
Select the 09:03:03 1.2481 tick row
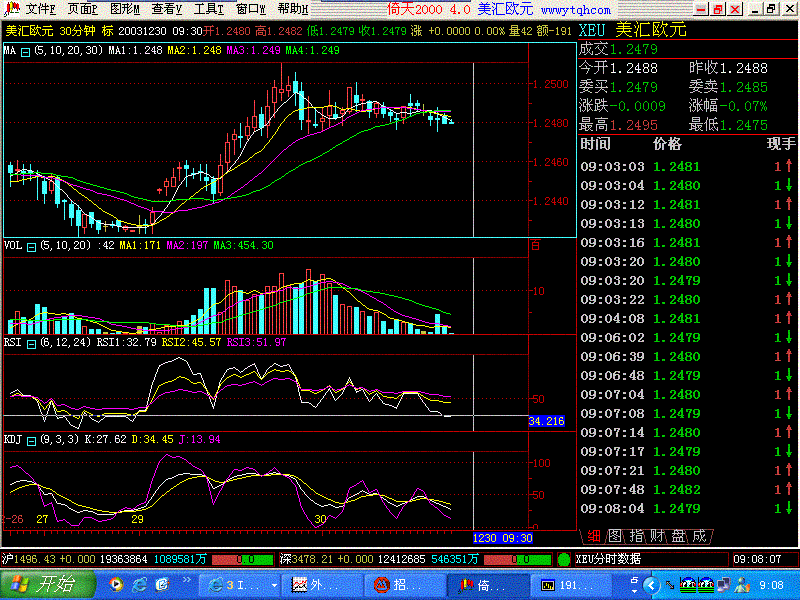coord(687,167)
